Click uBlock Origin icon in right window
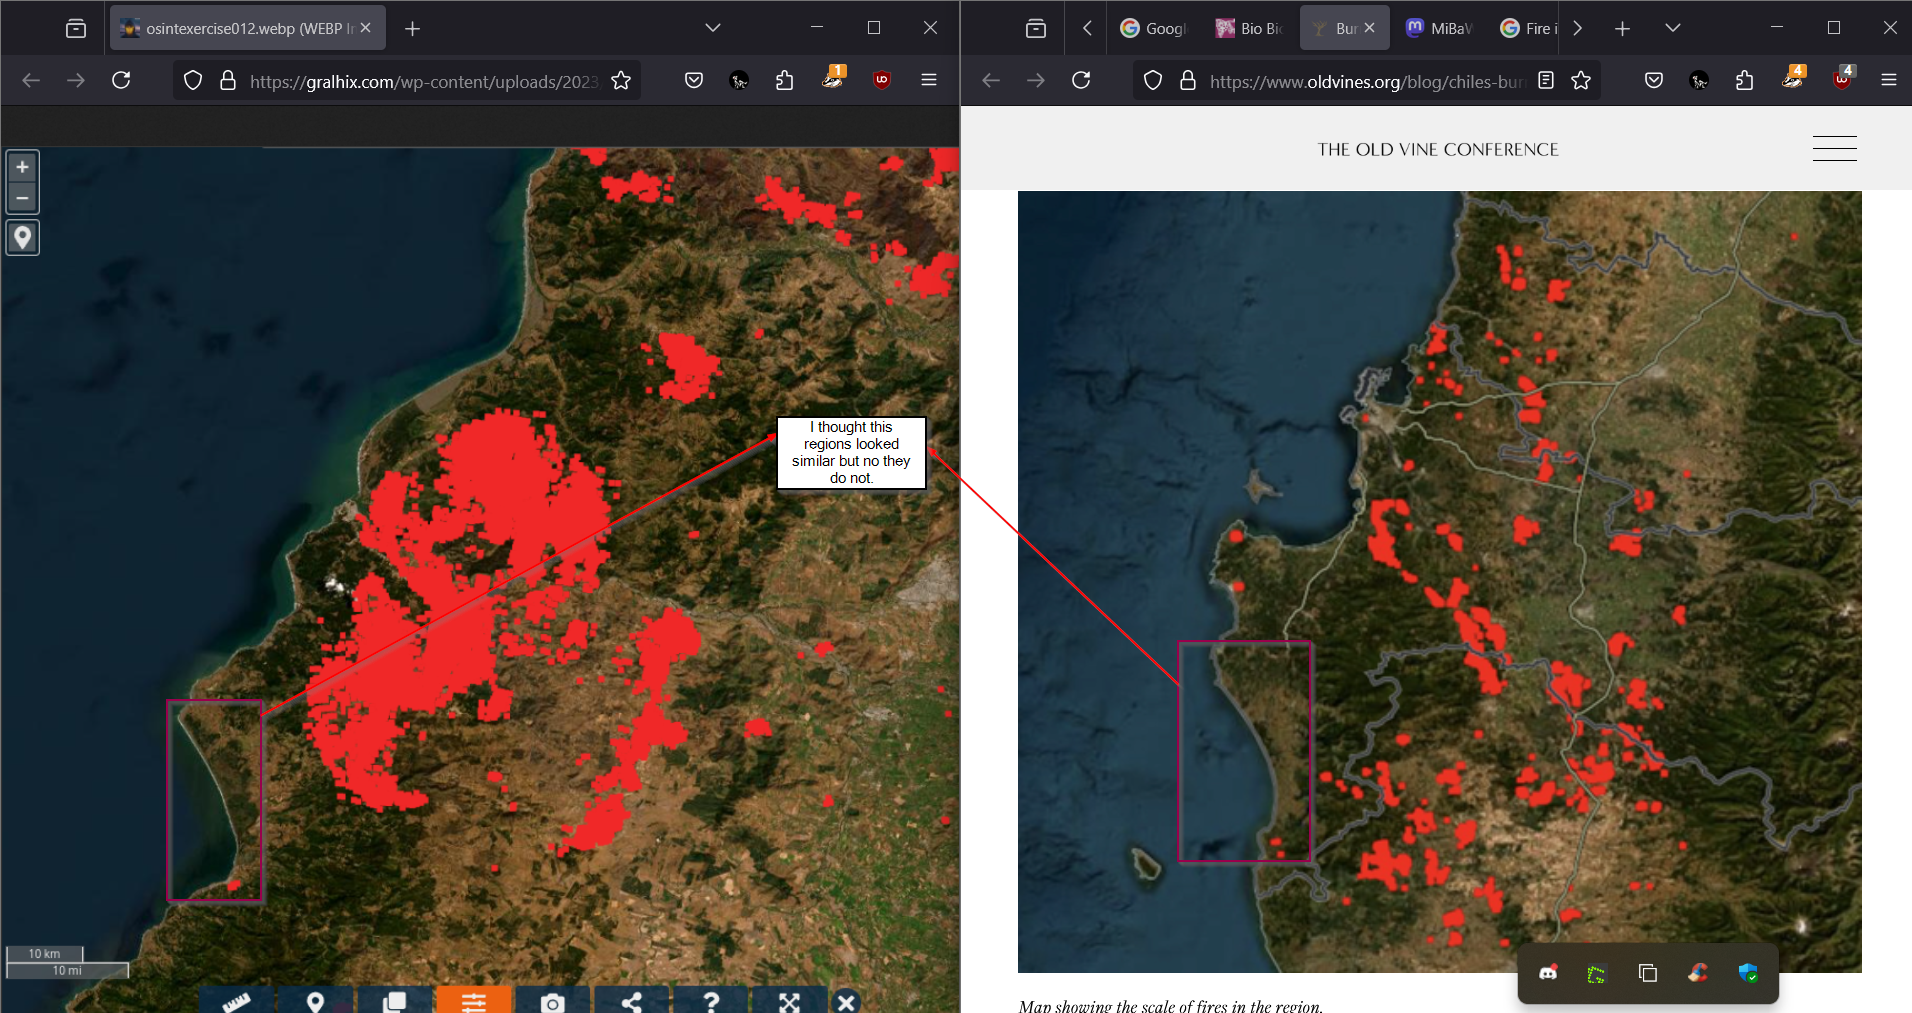This screenshot has width=1912, height=1013. [x=1842, y=80]
